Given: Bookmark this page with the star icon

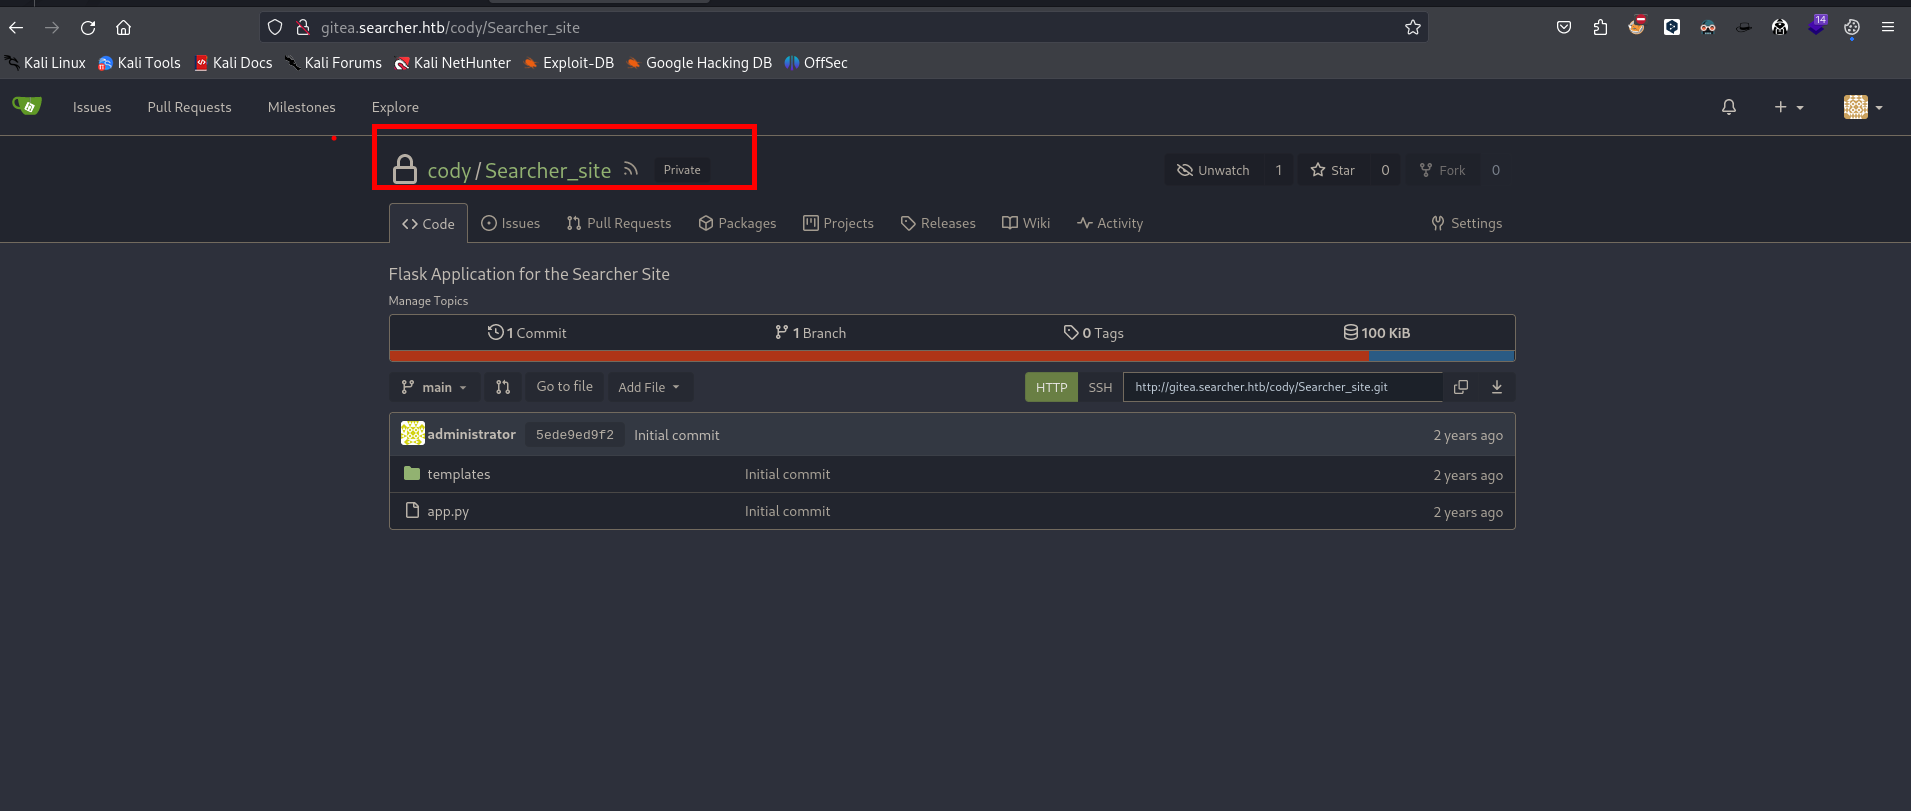Looking at the screenshot, I should click(1412, 28).
